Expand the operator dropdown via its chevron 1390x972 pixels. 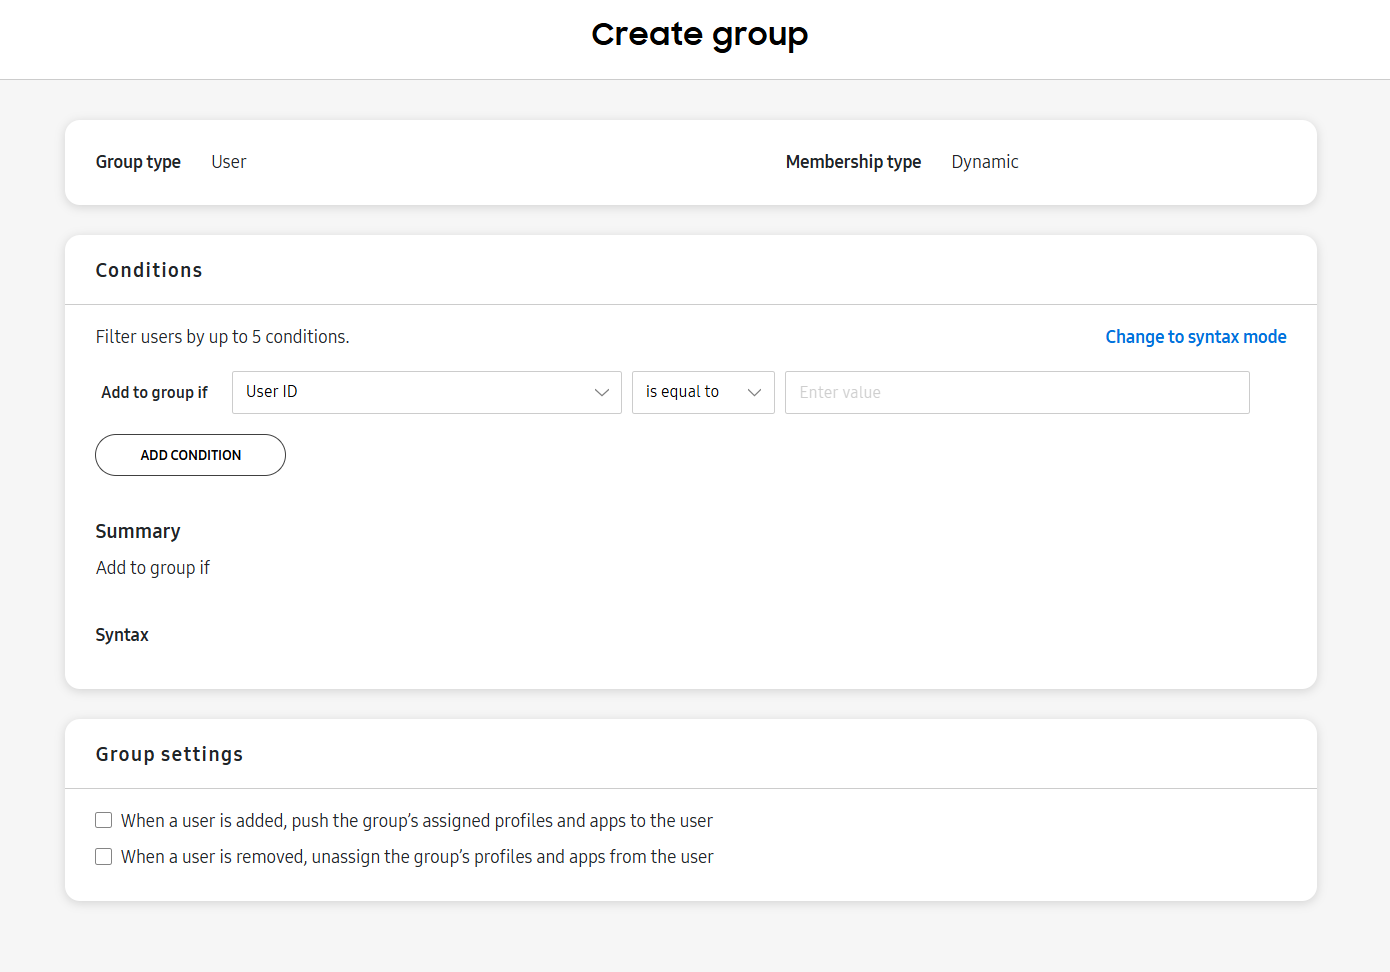tap(755, 392)
